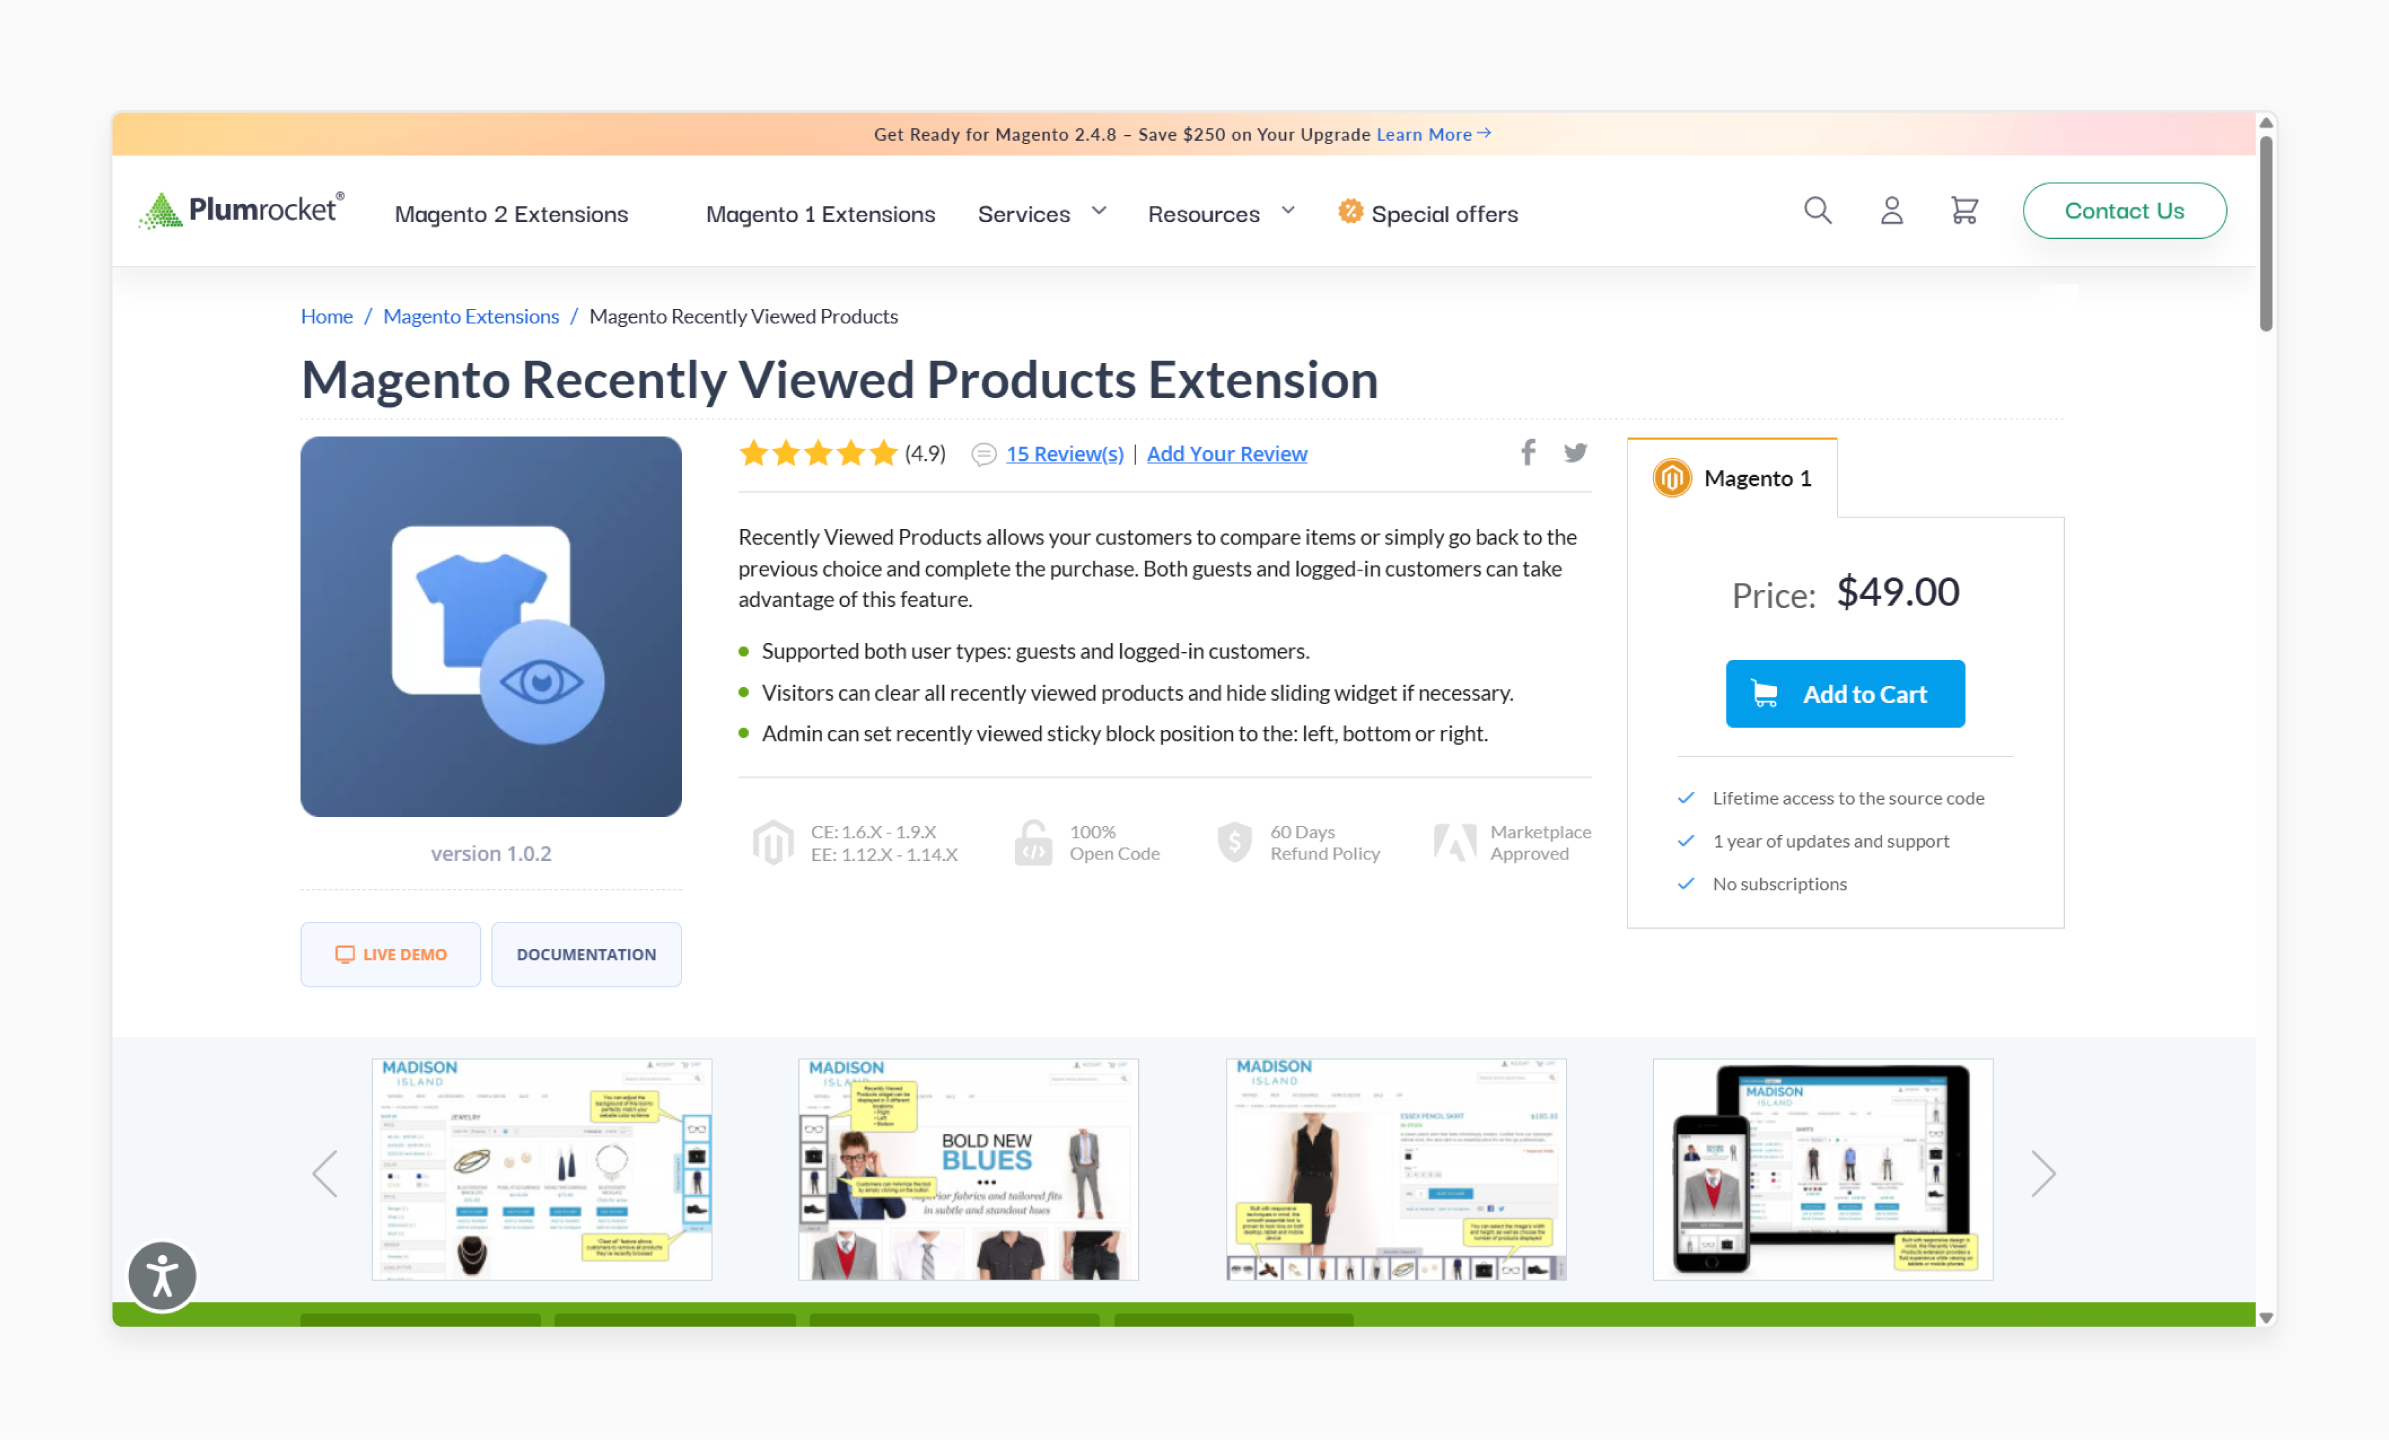Open the accessibility widget icon

(161, 1275)
